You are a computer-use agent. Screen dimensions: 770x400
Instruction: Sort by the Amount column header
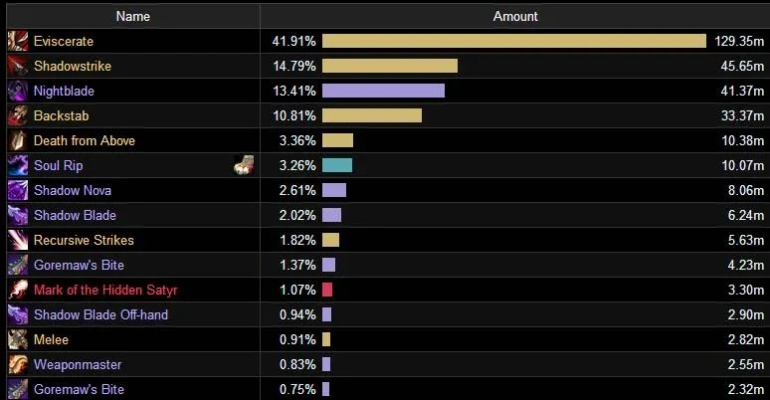click(x=515, y=16)
